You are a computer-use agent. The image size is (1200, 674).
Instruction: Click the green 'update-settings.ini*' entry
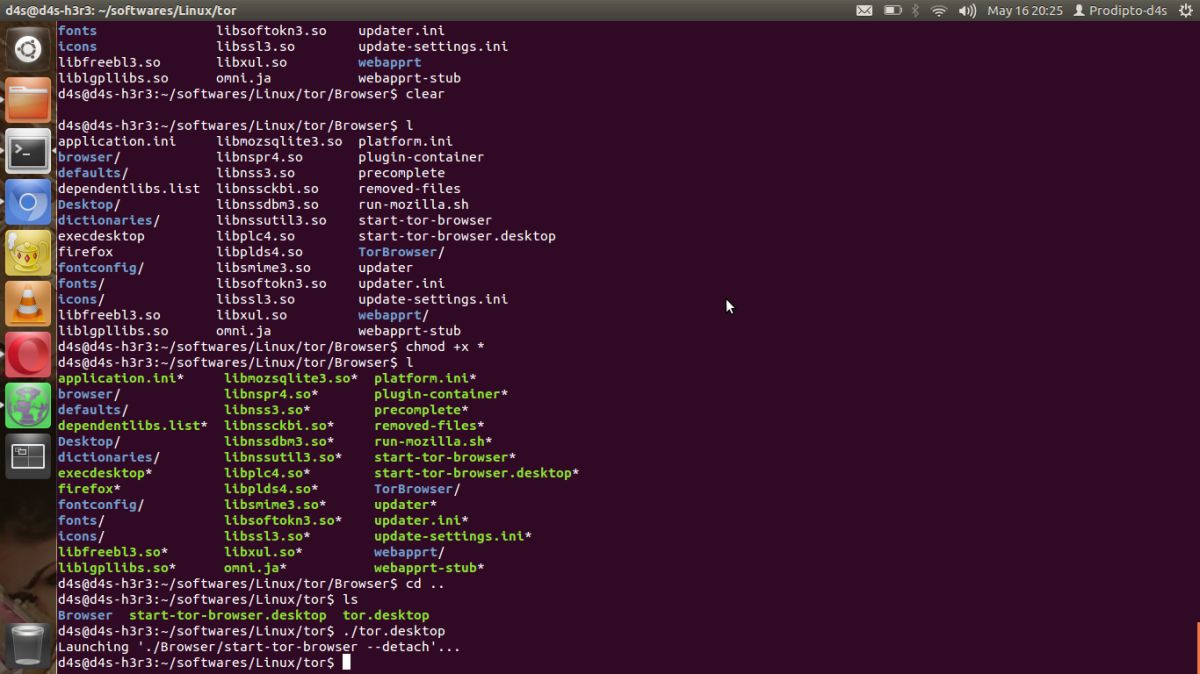pyautogui.click(x=453, y=536)
